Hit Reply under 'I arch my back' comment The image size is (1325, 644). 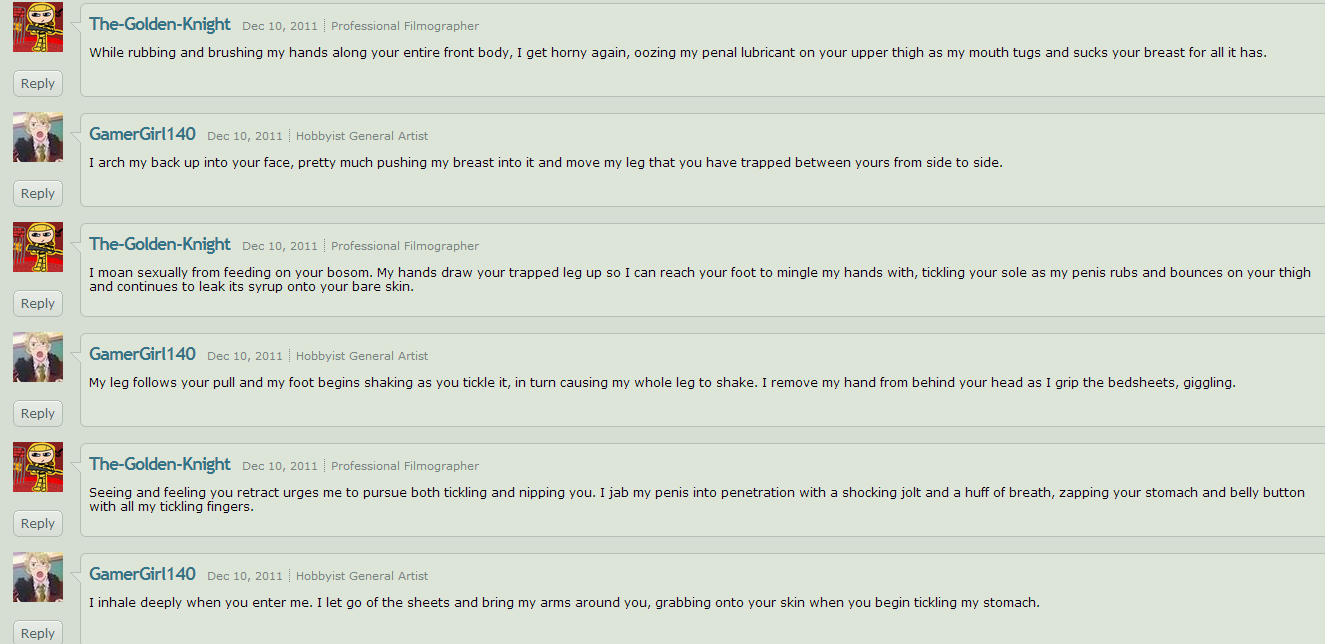[38, 194]
